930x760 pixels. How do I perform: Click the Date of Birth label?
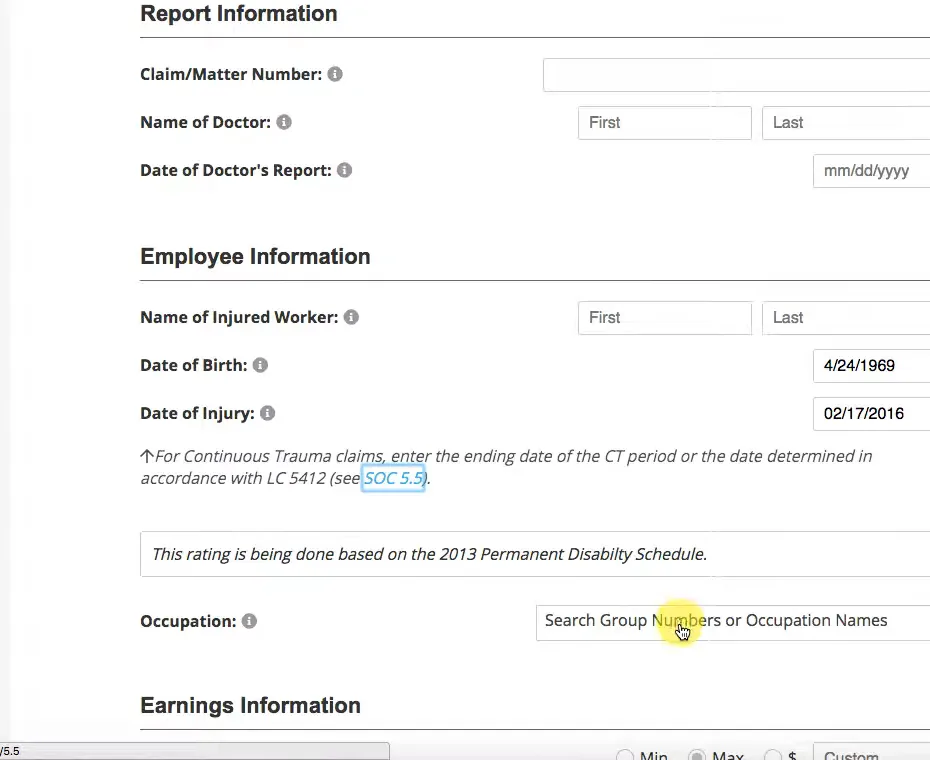(x=193, y=365)
